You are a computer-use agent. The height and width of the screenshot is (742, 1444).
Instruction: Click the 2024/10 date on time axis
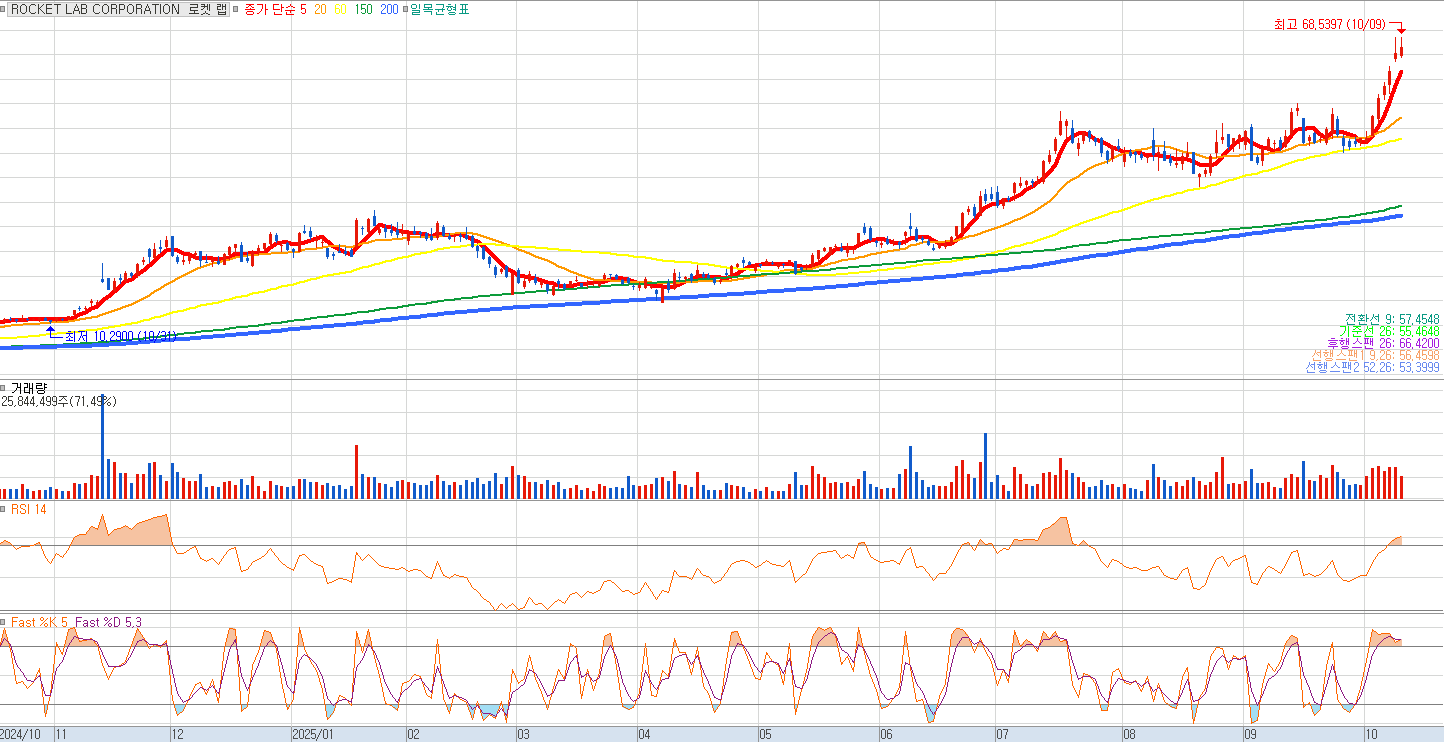[x=22, y=734]
